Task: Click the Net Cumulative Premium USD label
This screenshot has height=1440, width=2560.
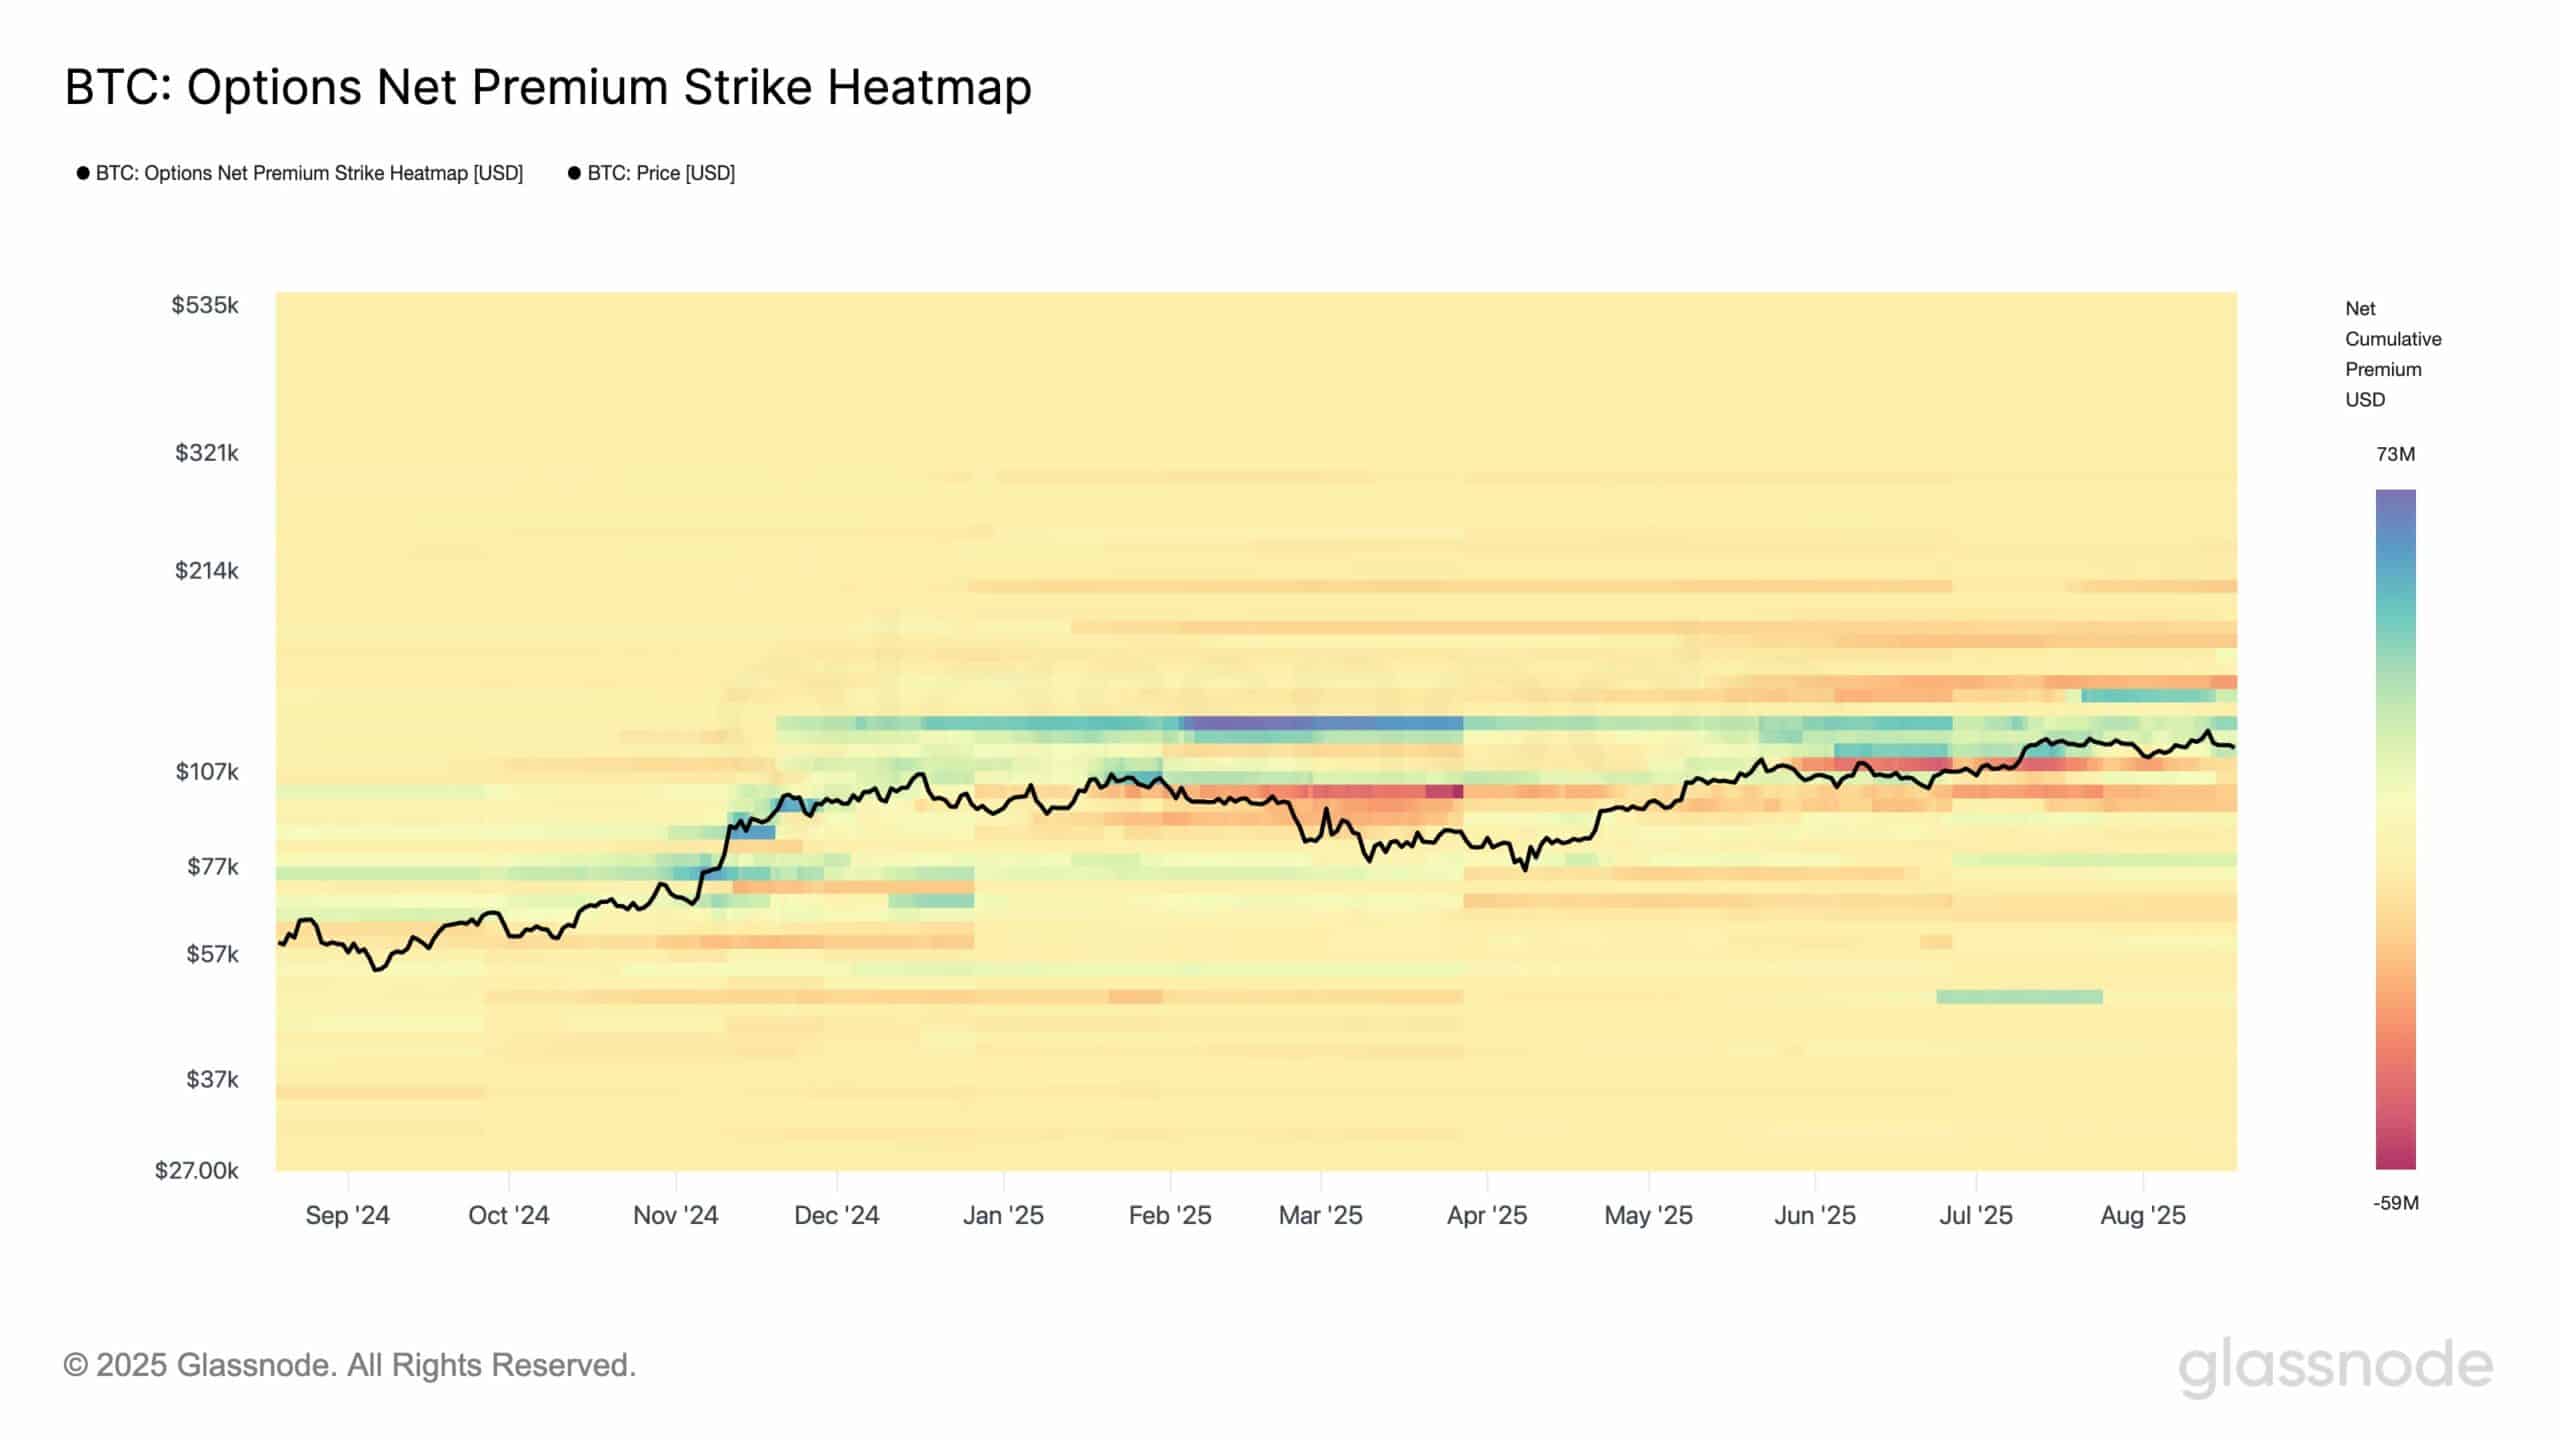Action: coord(2392,354)
